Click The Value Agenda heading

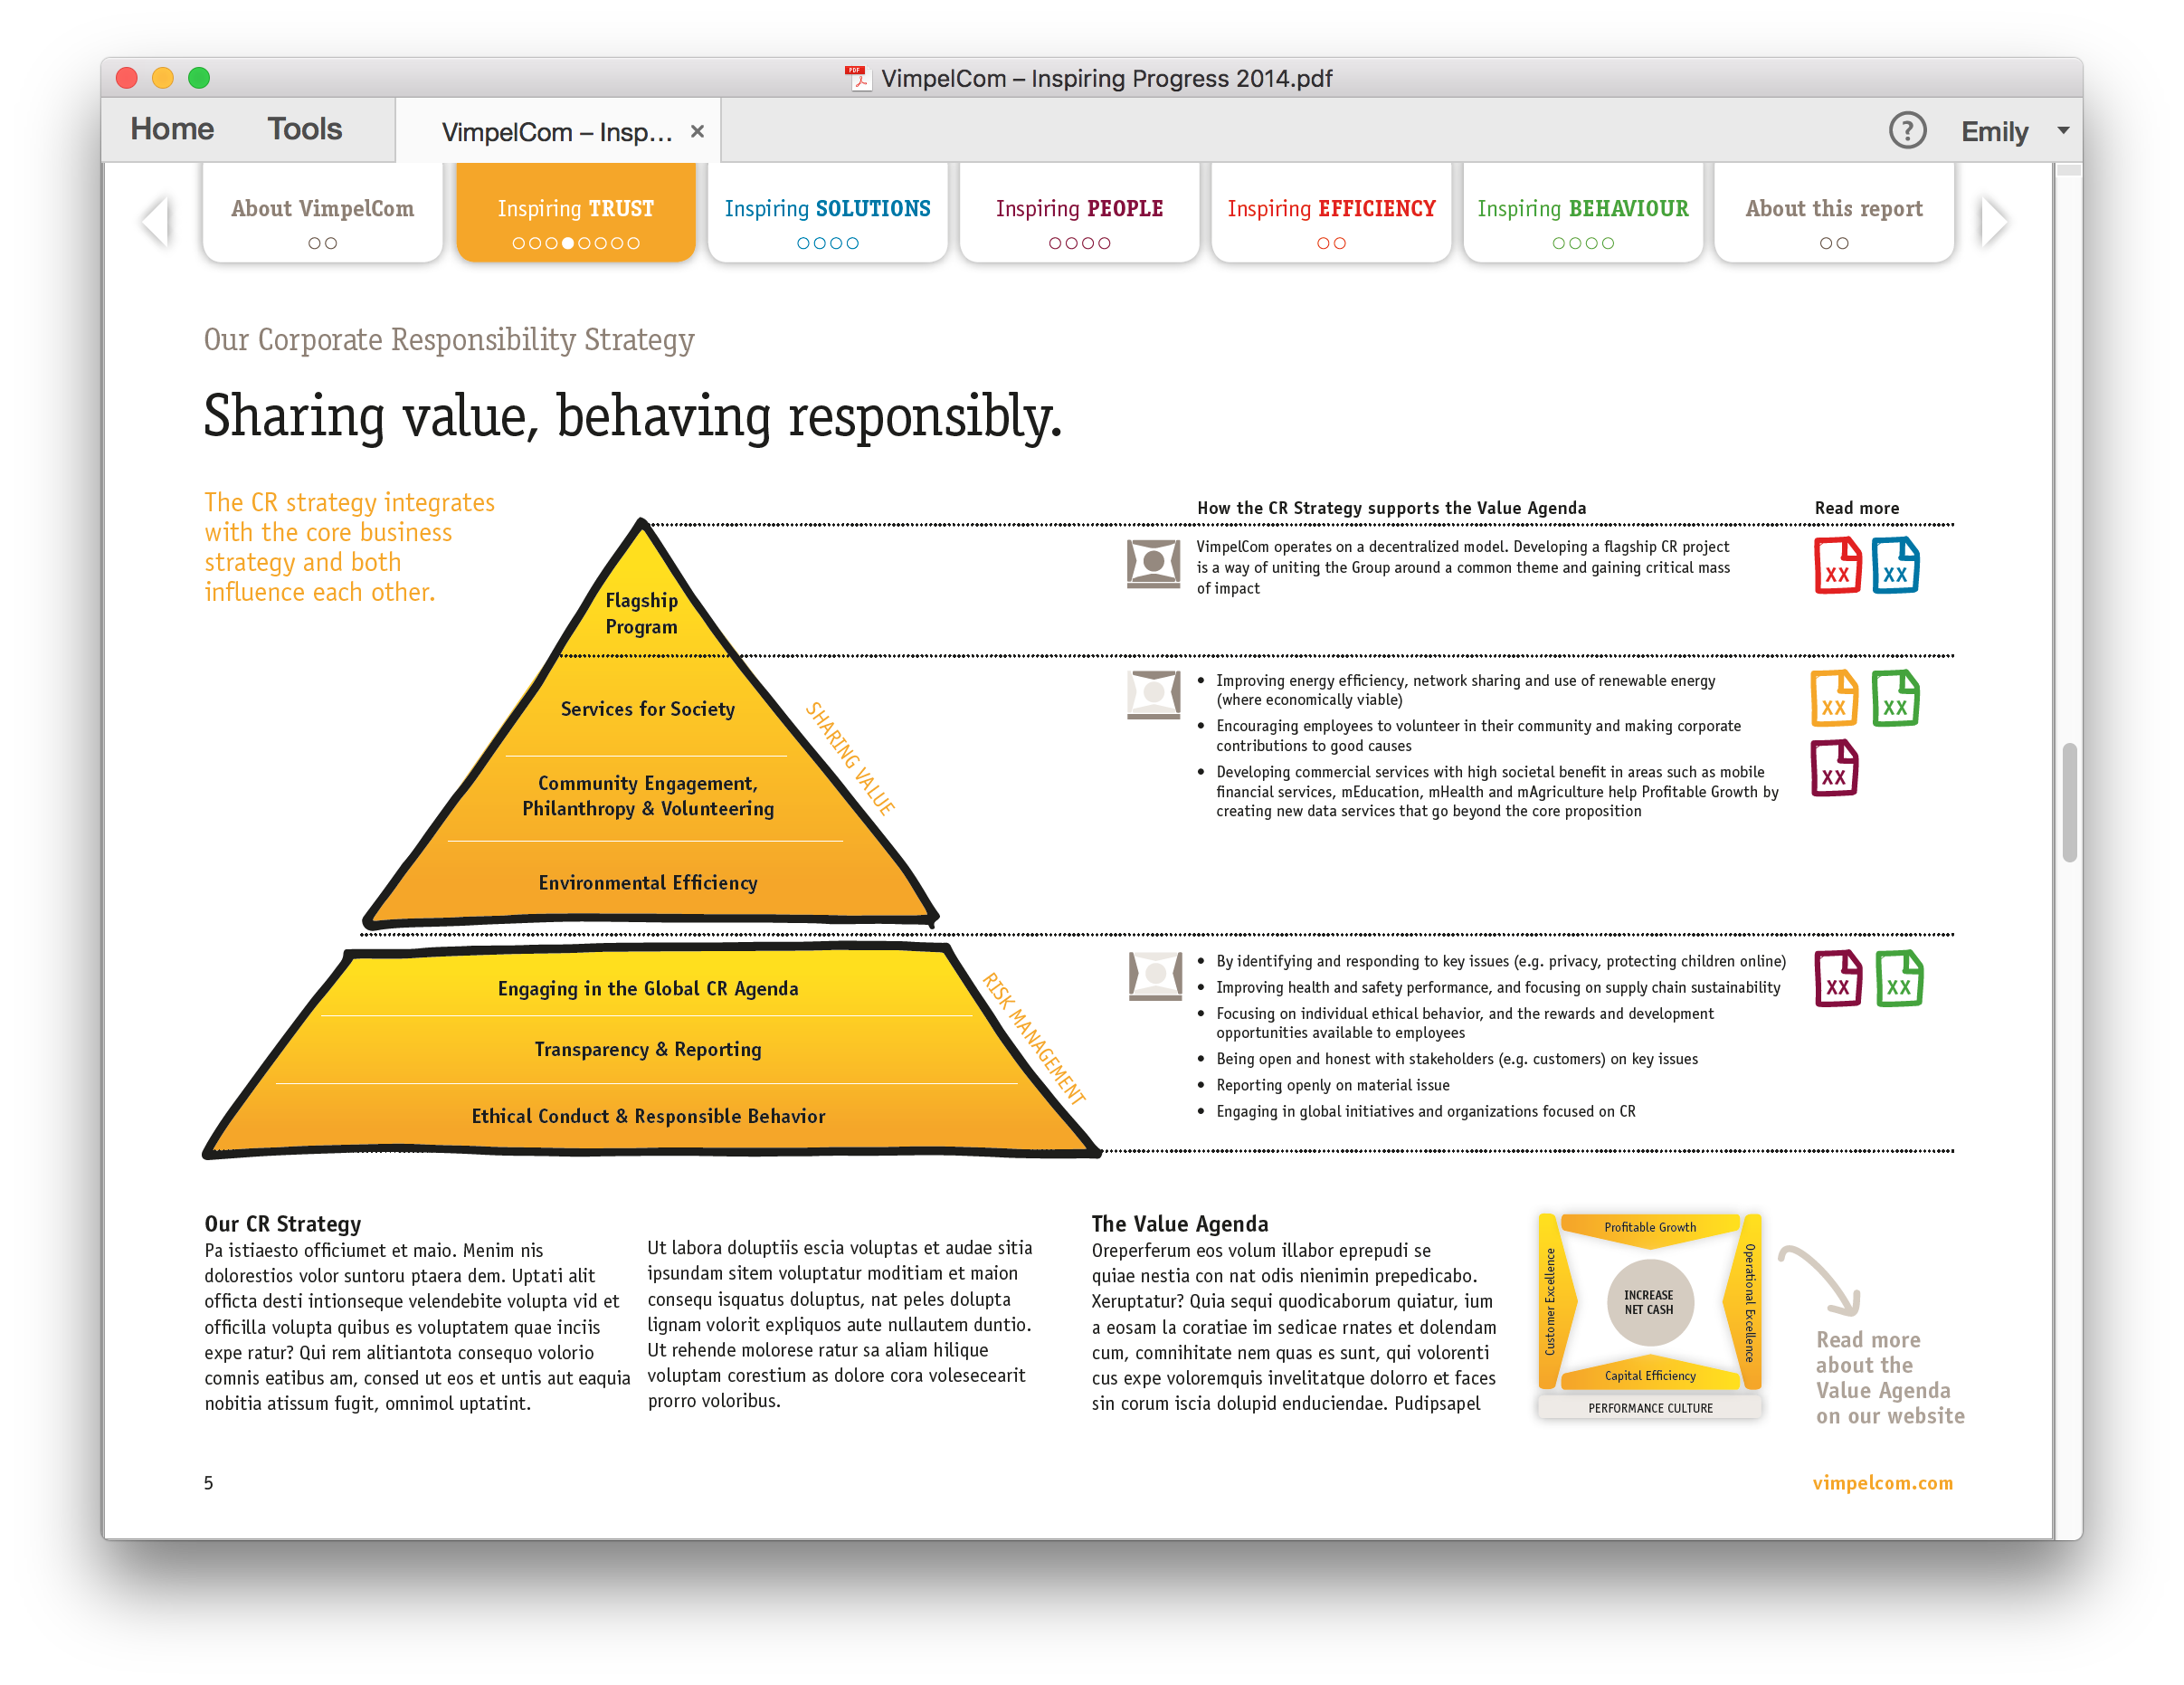(x=1179, y=1224)
